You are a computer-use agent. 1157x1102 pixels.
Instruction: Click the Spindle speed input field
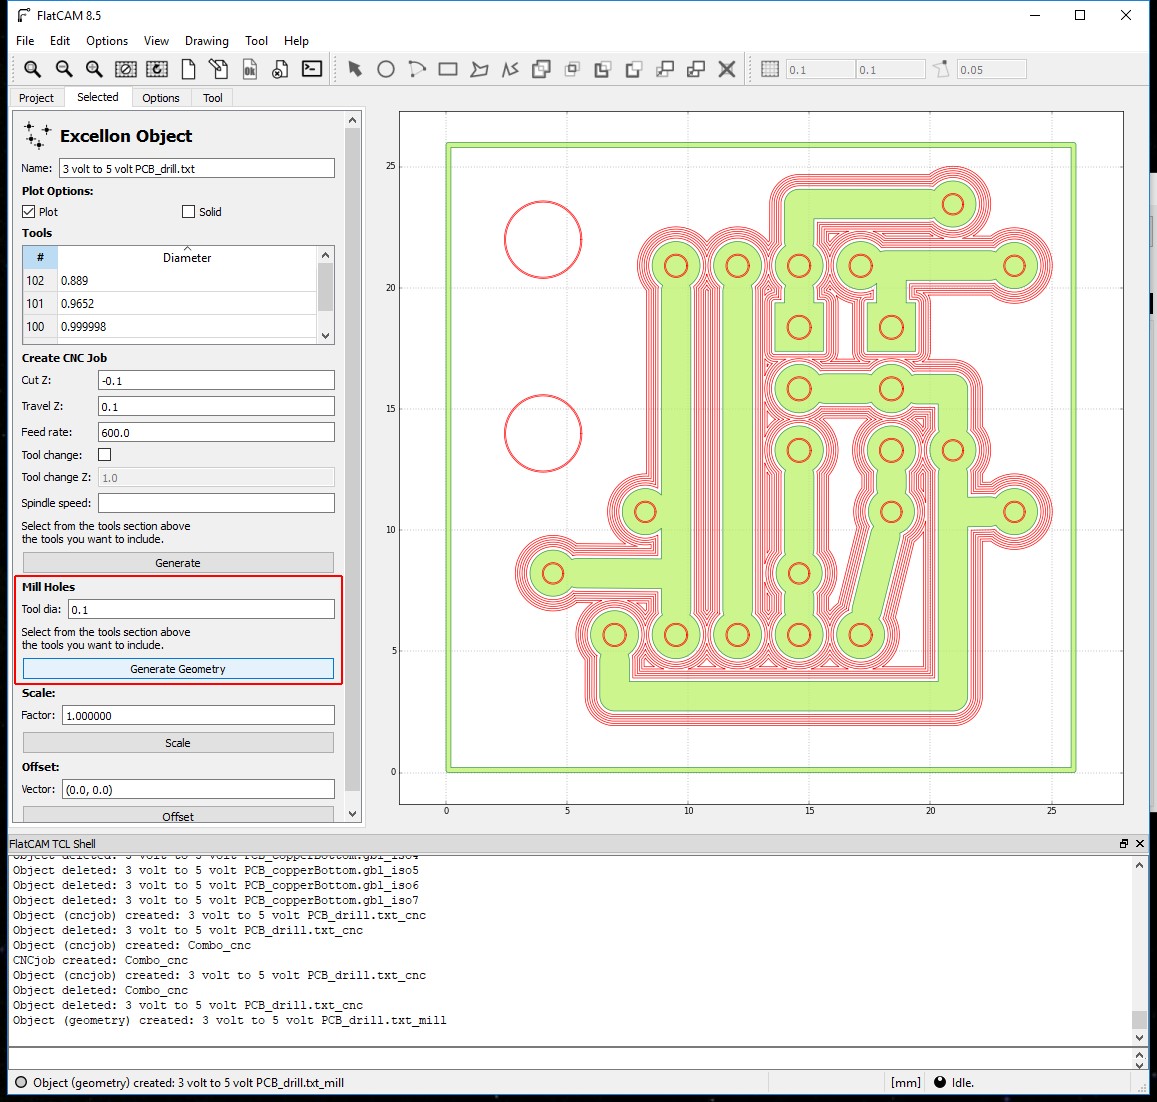point(216,503)
